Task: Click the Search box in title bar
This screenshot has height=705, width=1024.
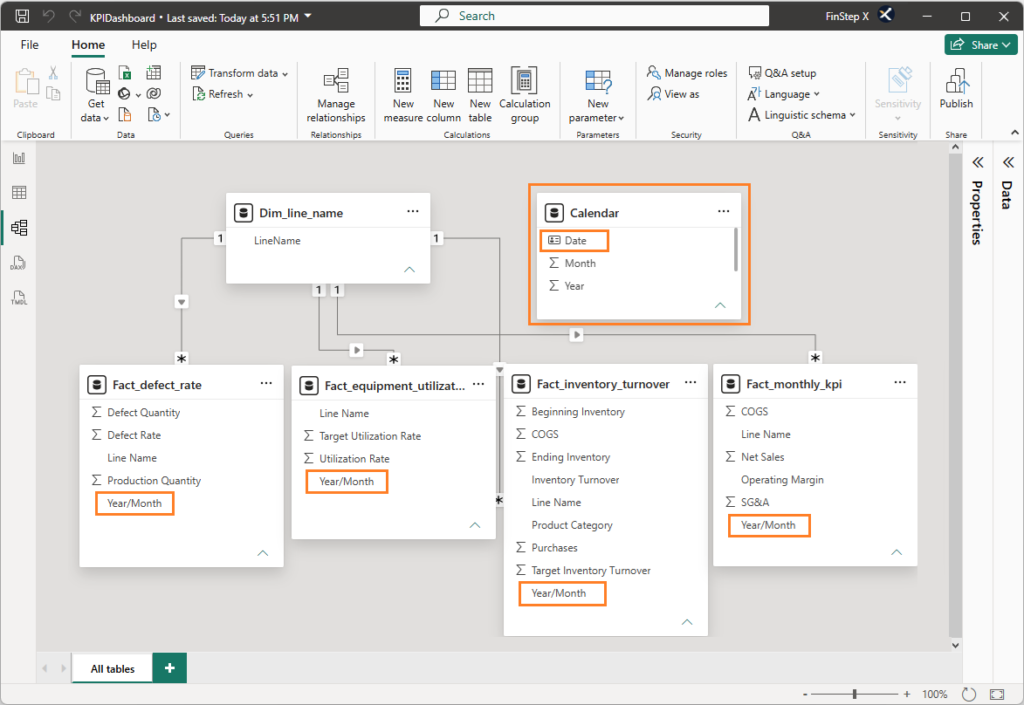Action: (x=594, y=16)
